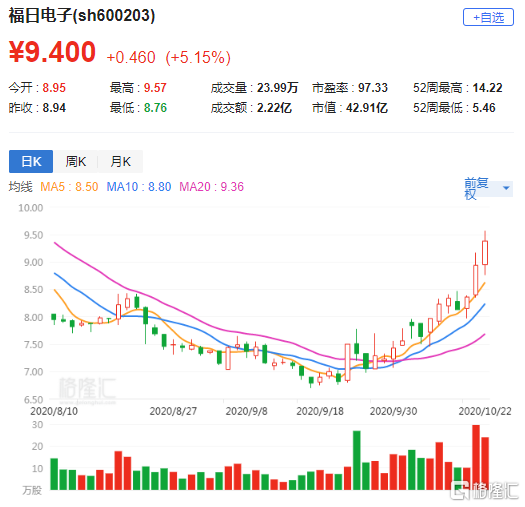
Task: Click percent change (+5.15%)
Action: coord(198,58)
